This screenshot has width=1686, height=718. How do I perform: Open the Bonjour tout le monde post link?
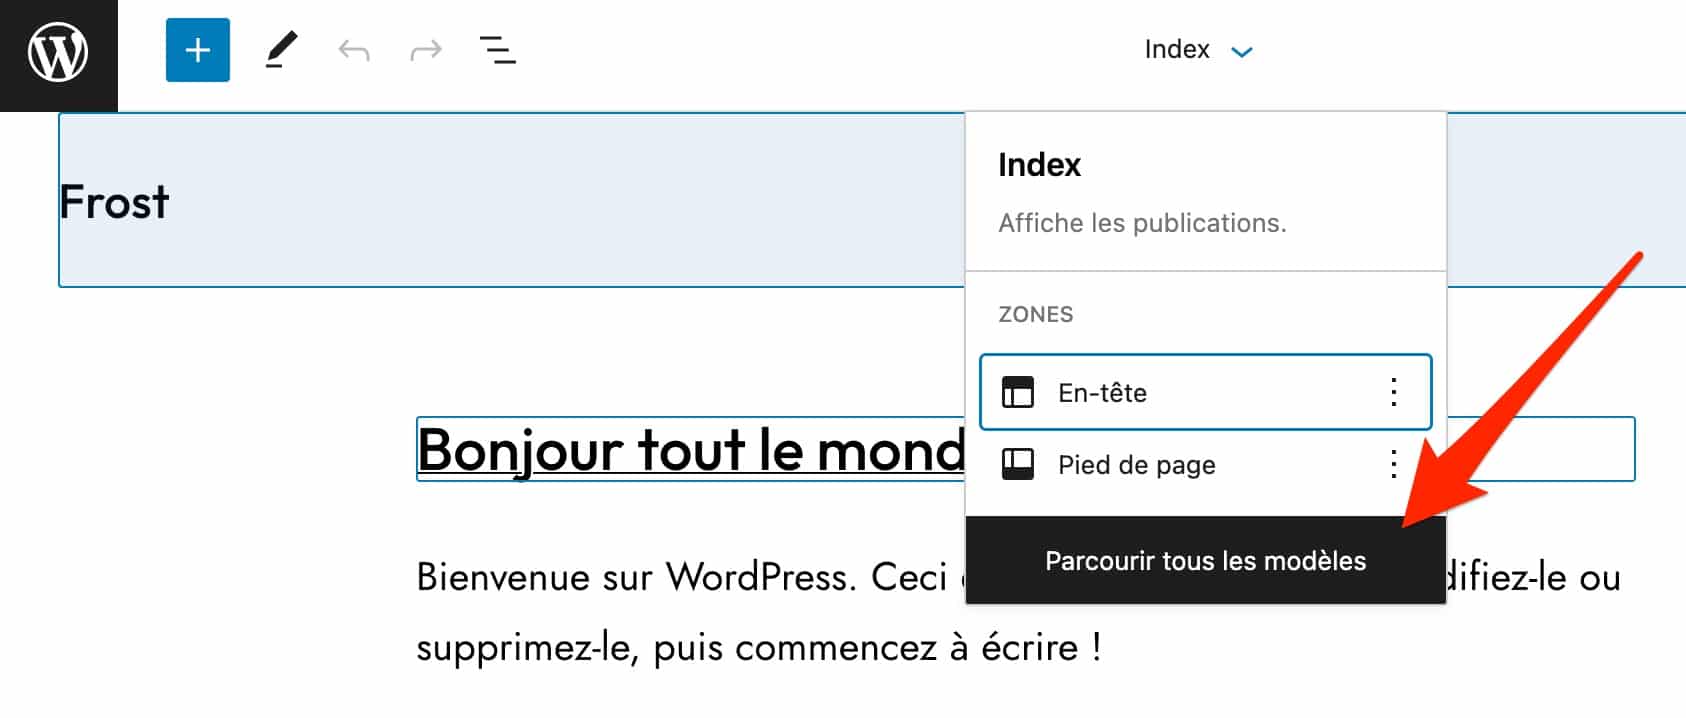click(691, 450)
